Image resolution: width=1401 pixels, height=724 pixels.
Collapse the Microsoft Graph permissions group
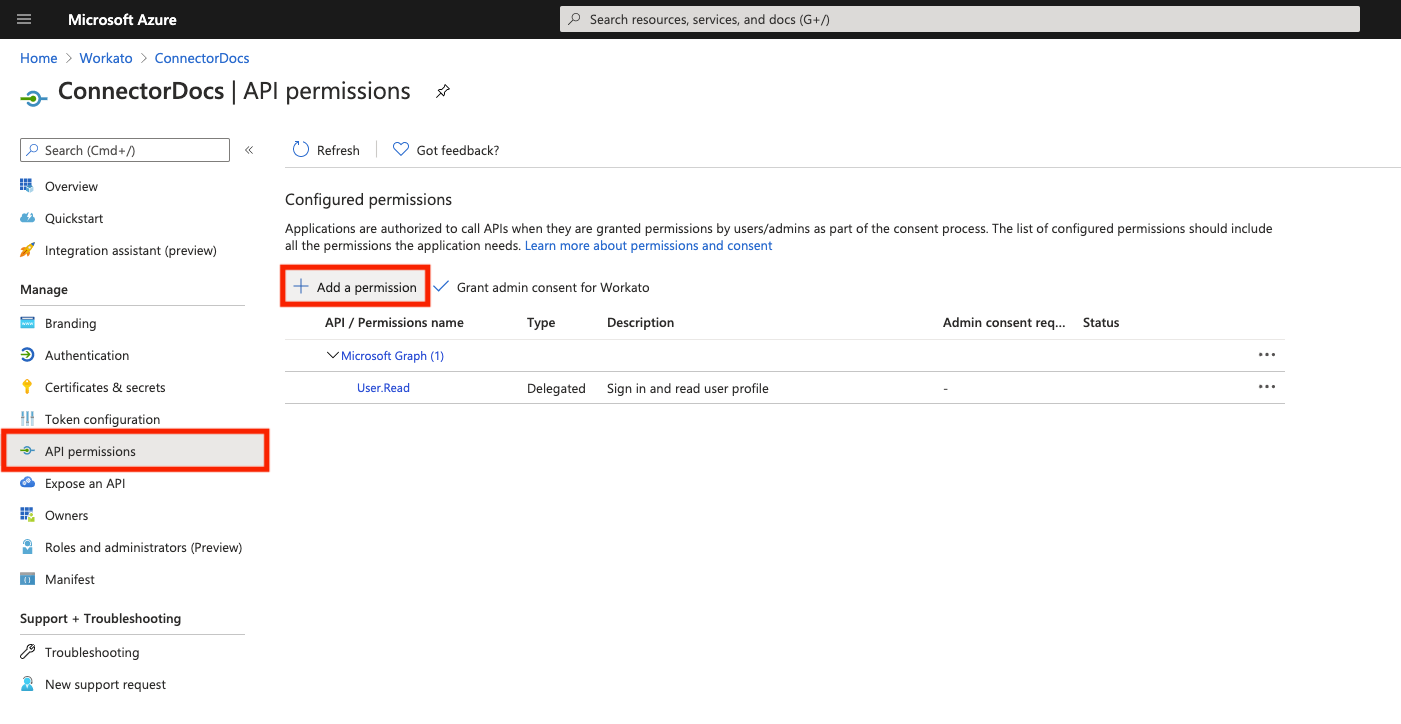pyautogui.click(x=333, y=355)
